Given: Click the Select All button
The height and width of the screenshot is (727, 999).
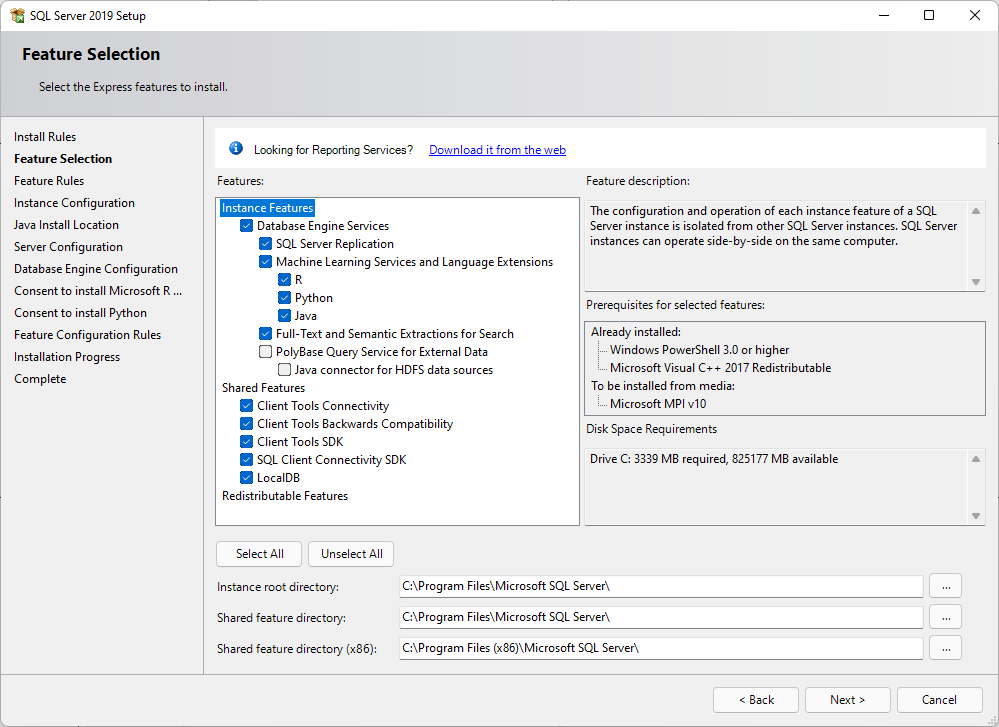Looking at the screenshot, I should [259, 554].
